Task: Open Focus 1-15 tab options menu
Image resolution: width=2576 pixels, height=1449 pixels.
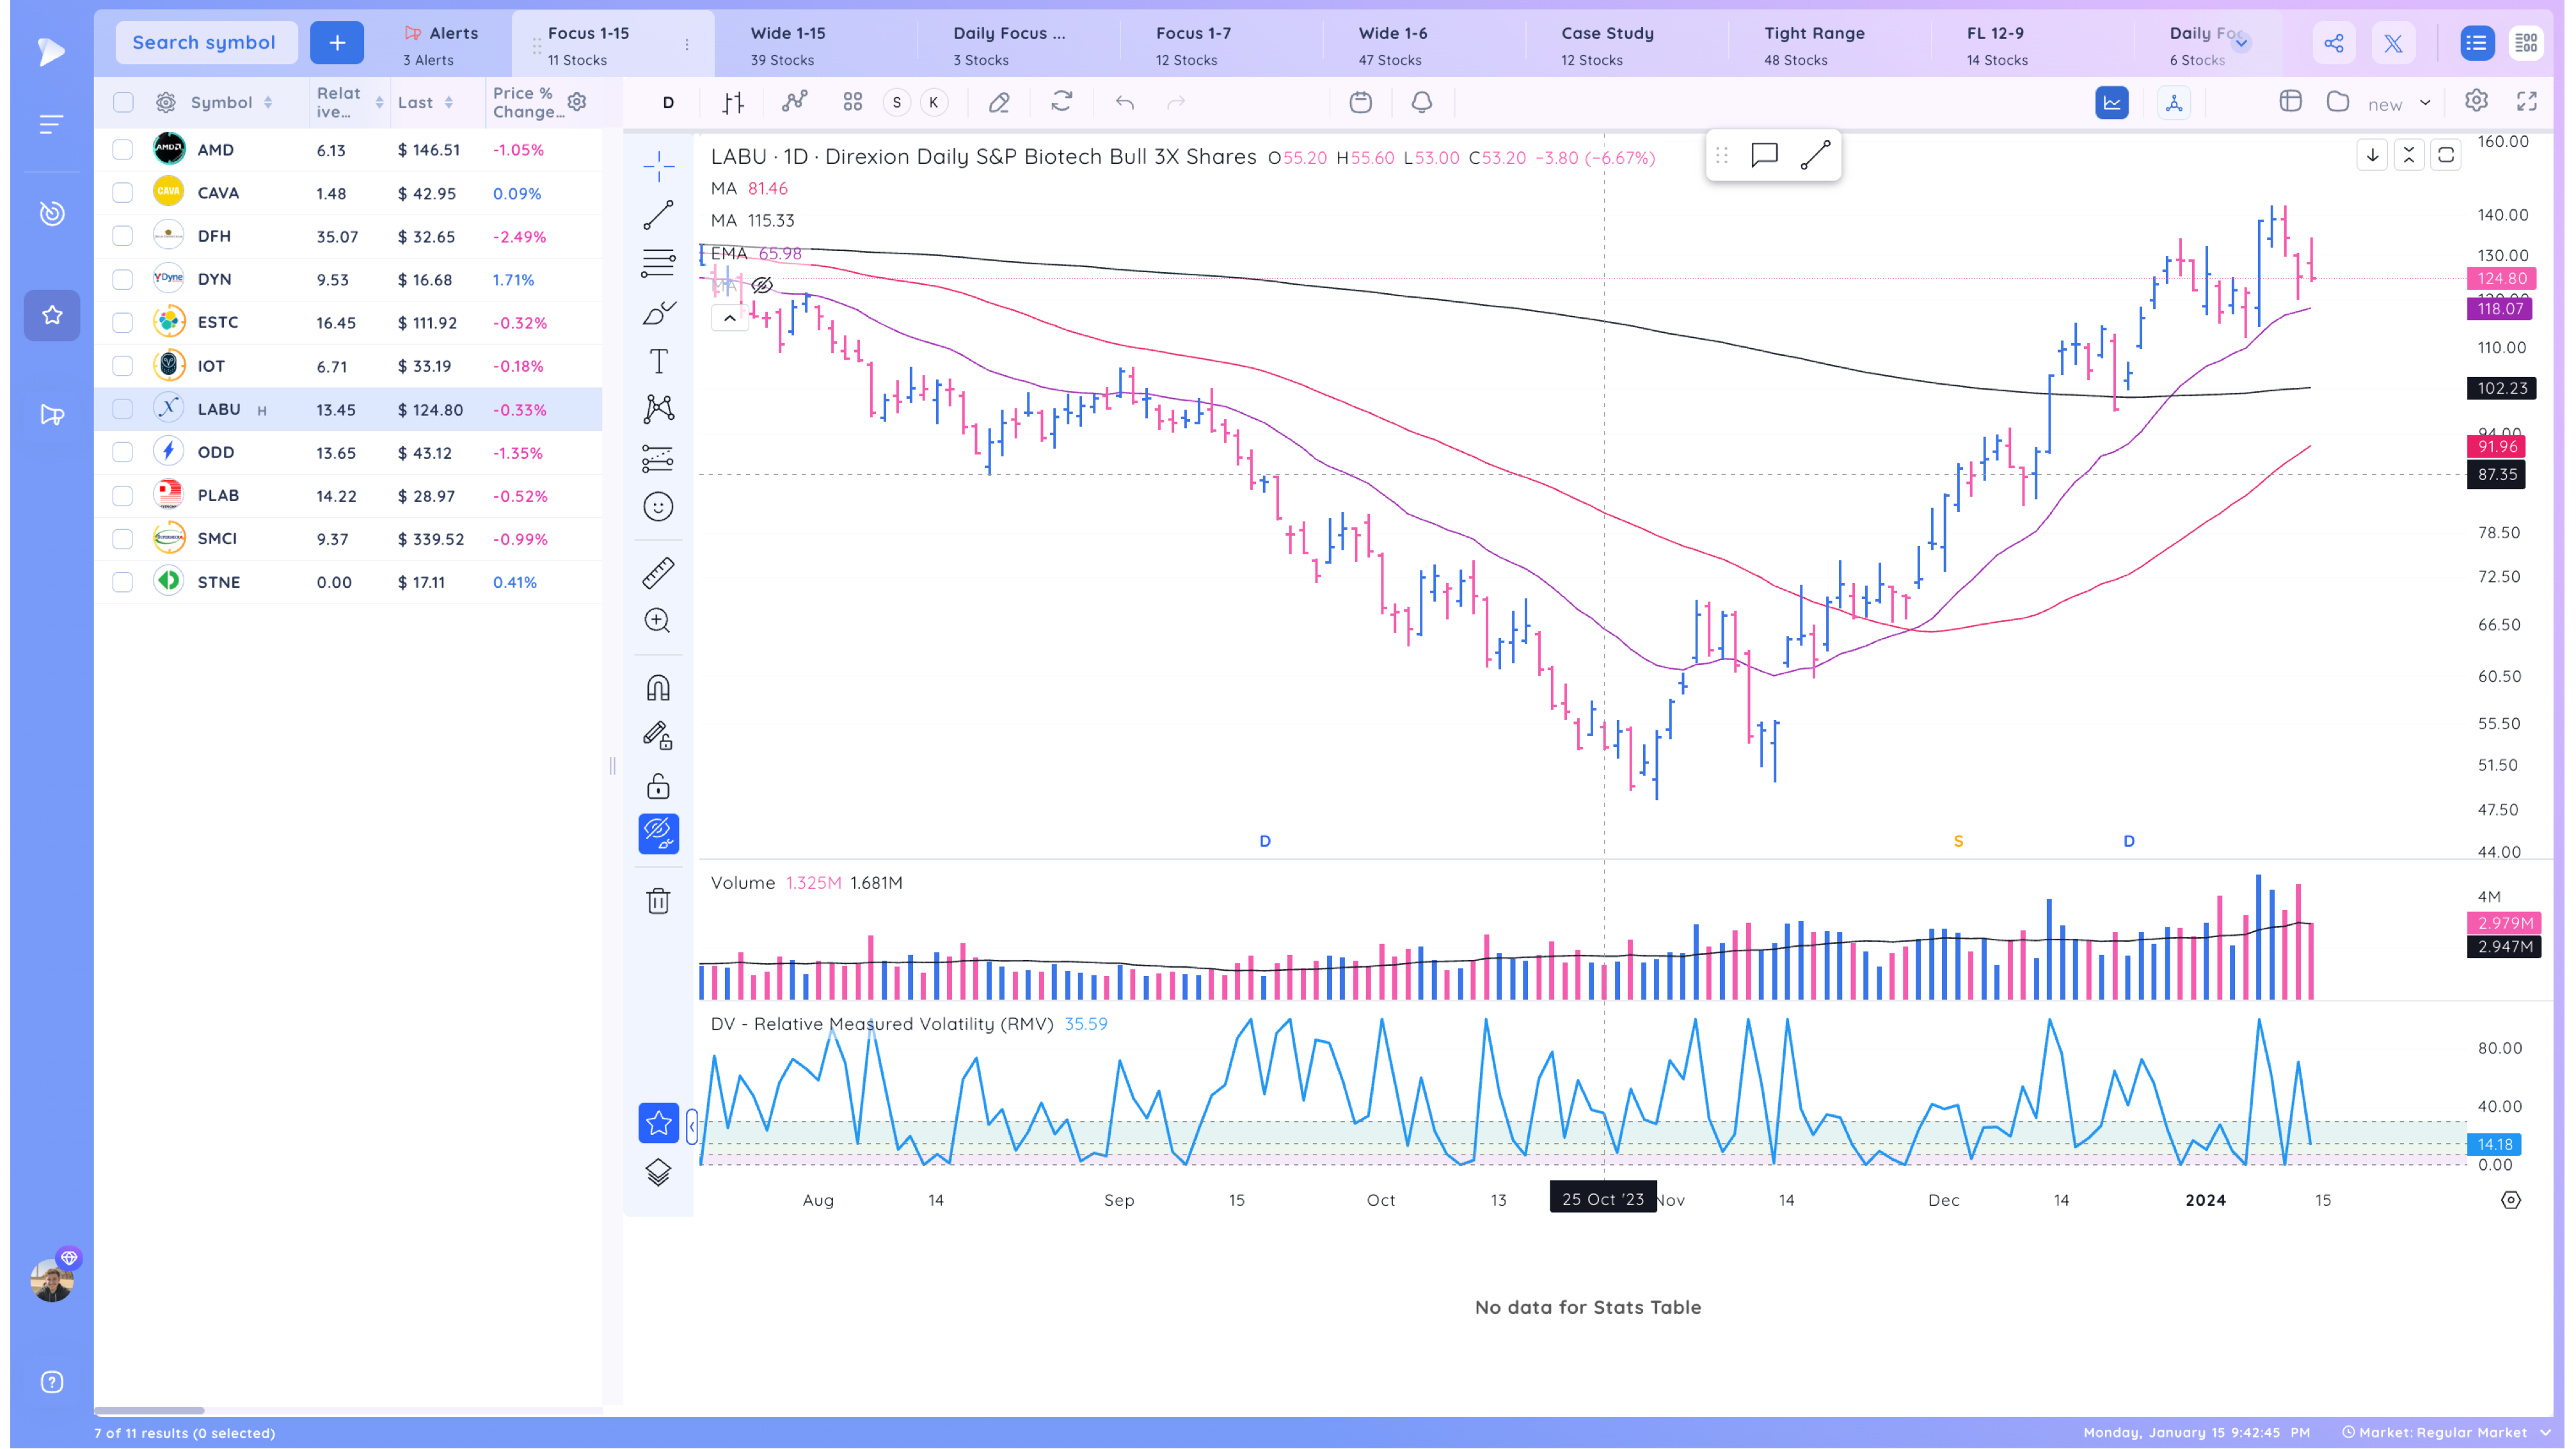Action: pyautogui.click(x=687, y=44)
